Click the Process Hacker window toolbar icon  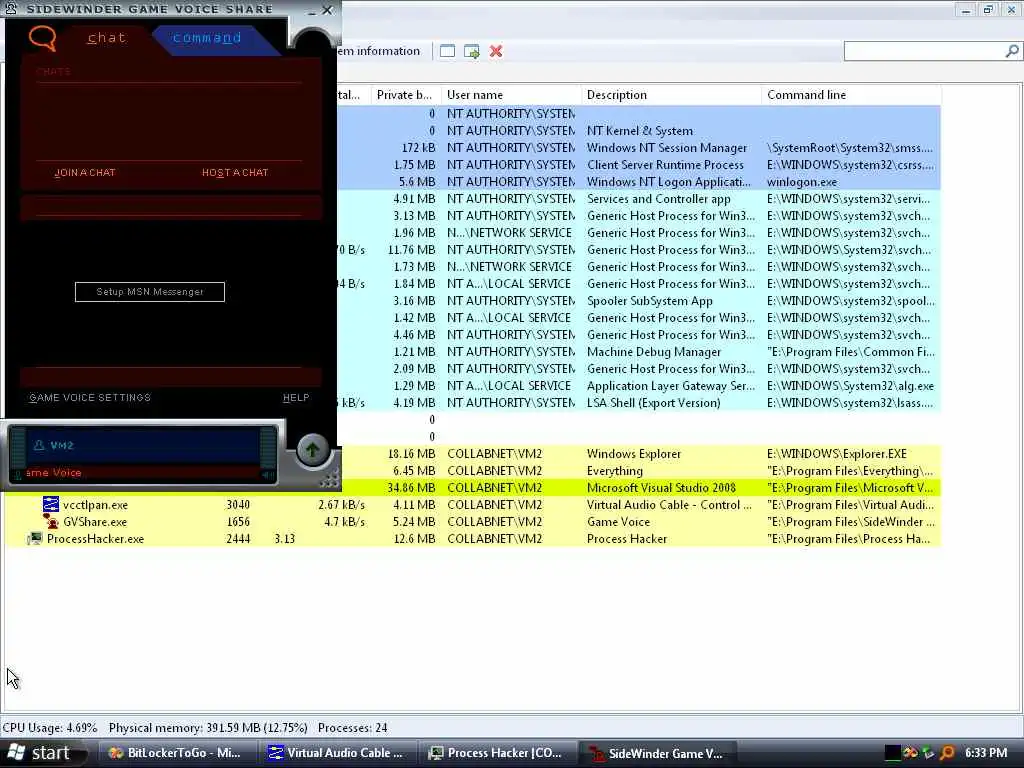pyautogui.click(x=447, y=51)
